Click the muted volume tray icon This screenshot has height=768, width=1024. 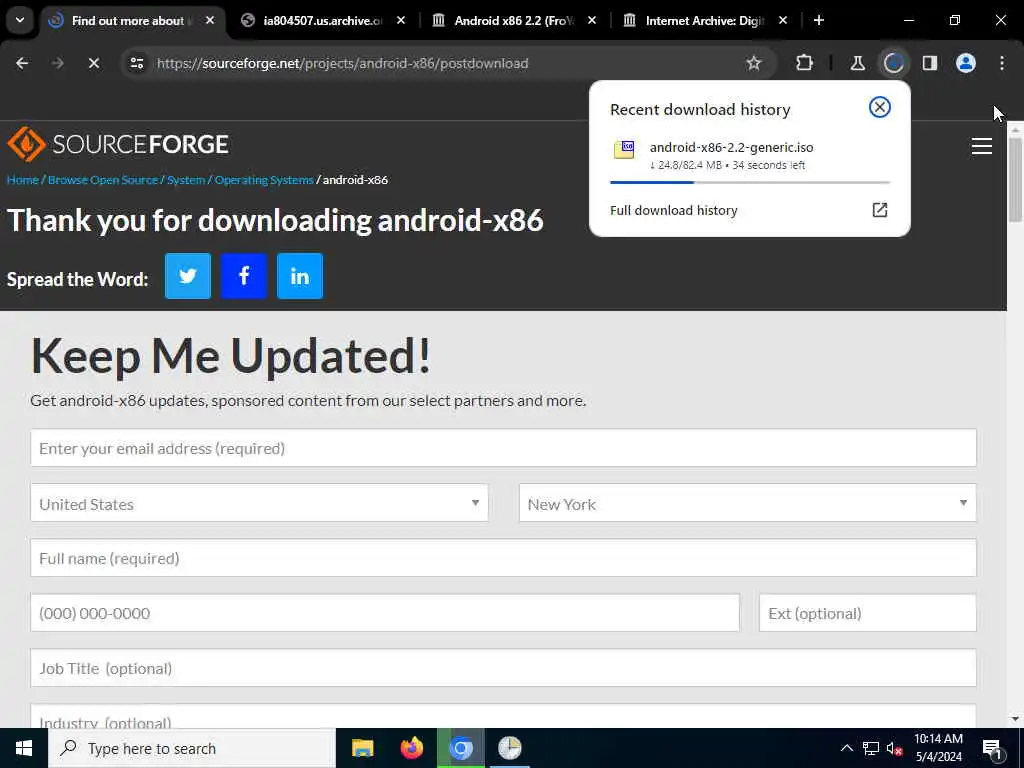coord(895,748)
